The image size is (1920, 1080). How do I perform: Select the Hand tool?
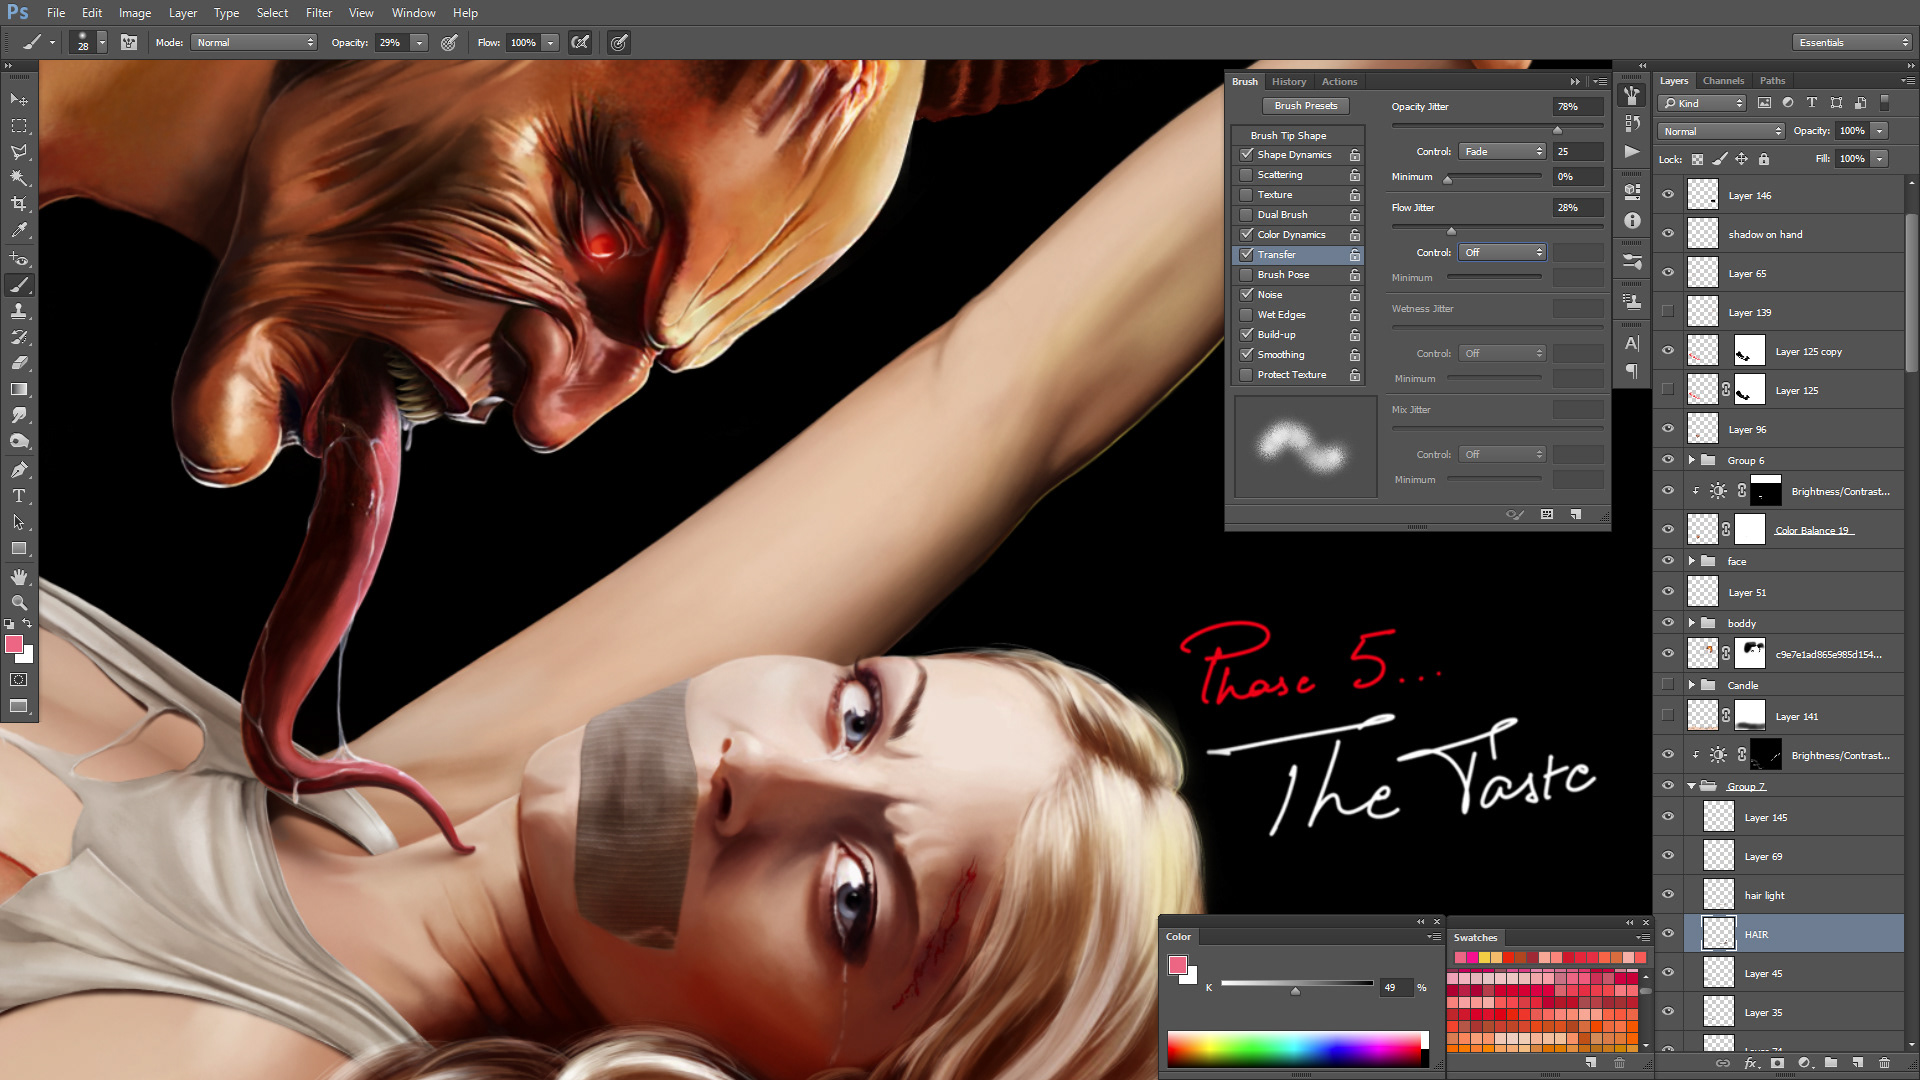19,577
